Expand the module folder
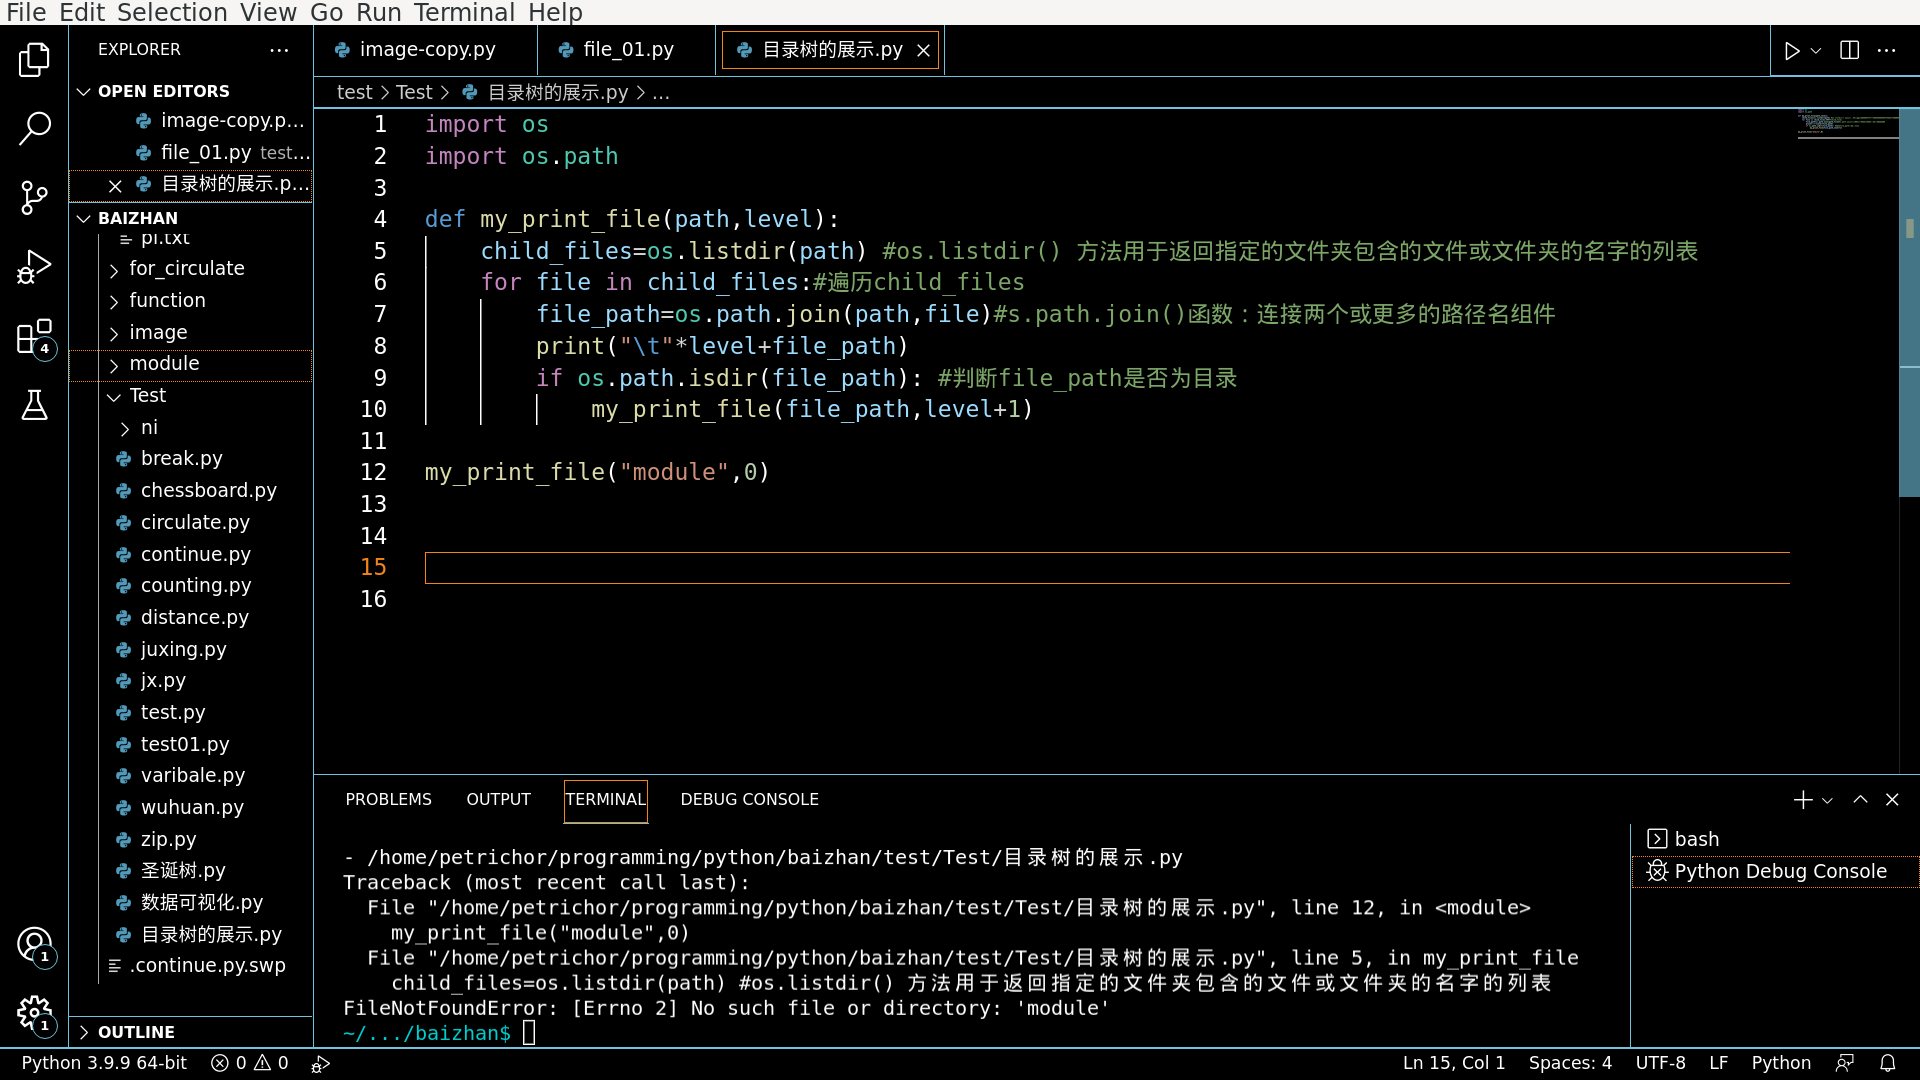 pyautogui.click(x=190, y=364)
